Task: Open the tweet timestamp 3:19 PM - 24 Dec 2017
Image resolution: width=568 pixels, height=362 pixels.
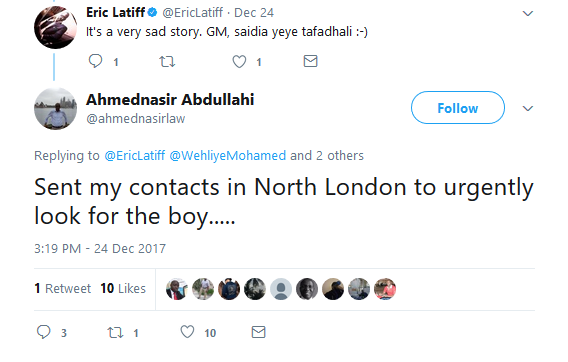Action: pos(100,249)
